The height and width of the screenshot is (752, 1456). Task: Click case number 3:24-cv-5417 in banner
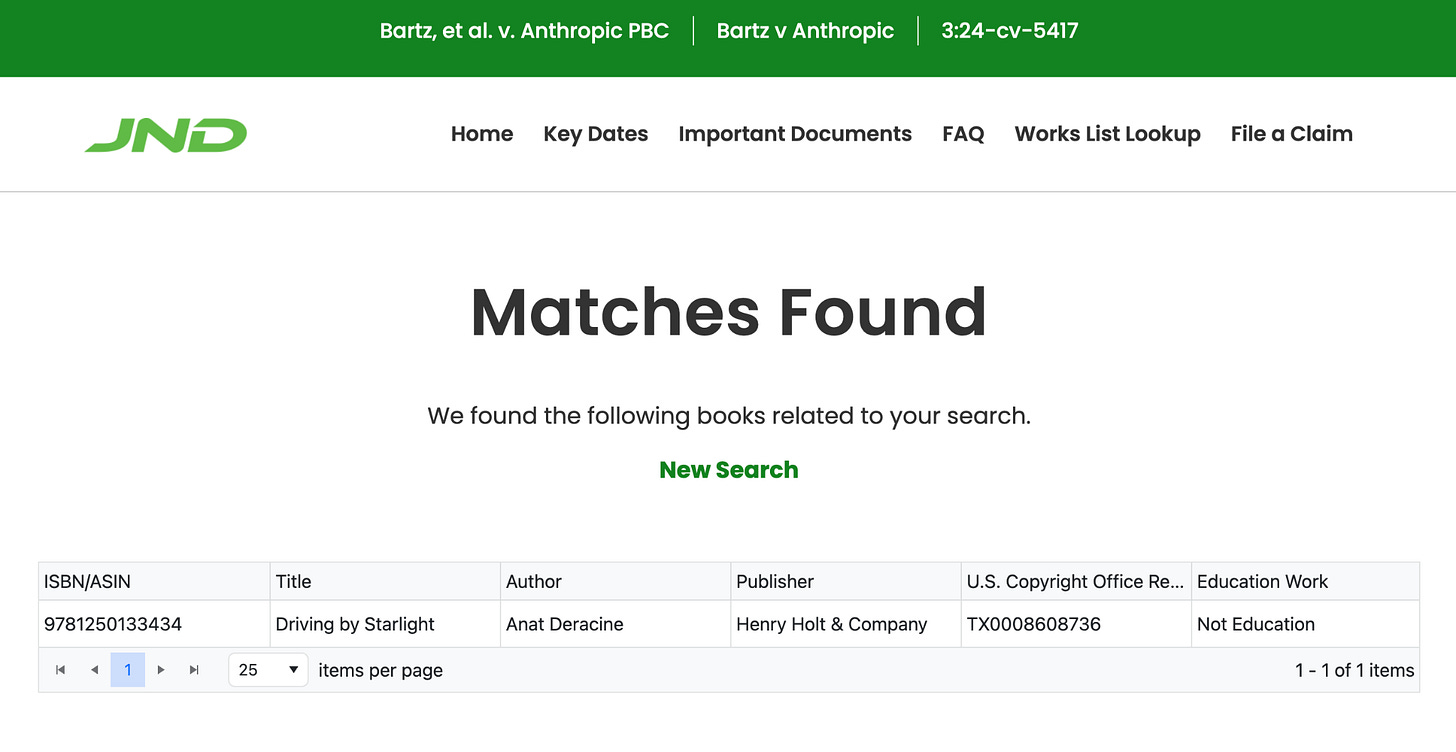point(1010,31)
